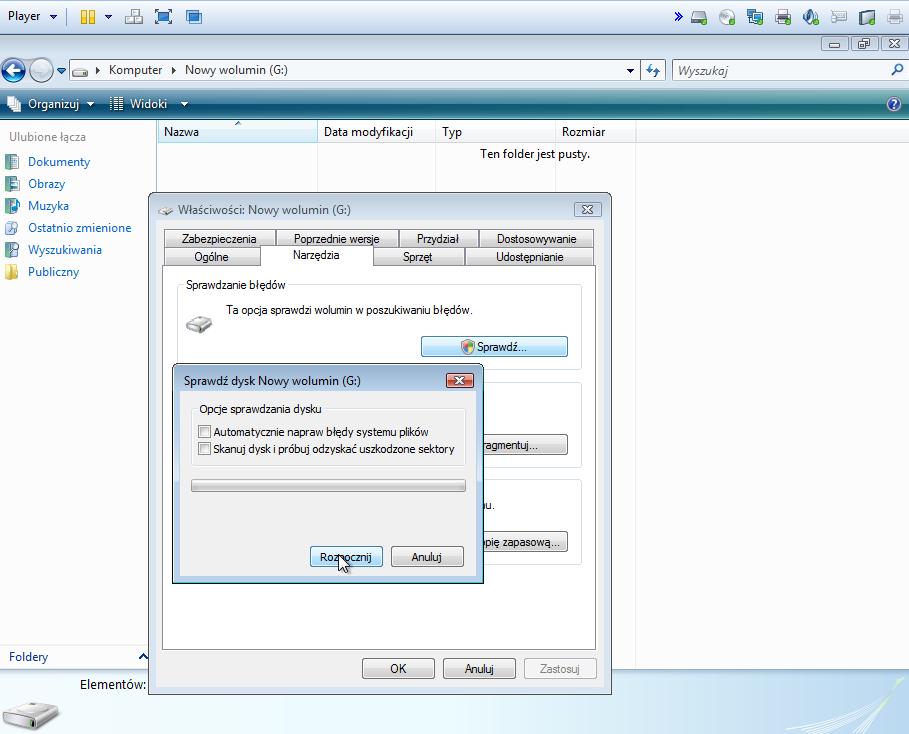Switch to the Przydział tab

(438, 238)
